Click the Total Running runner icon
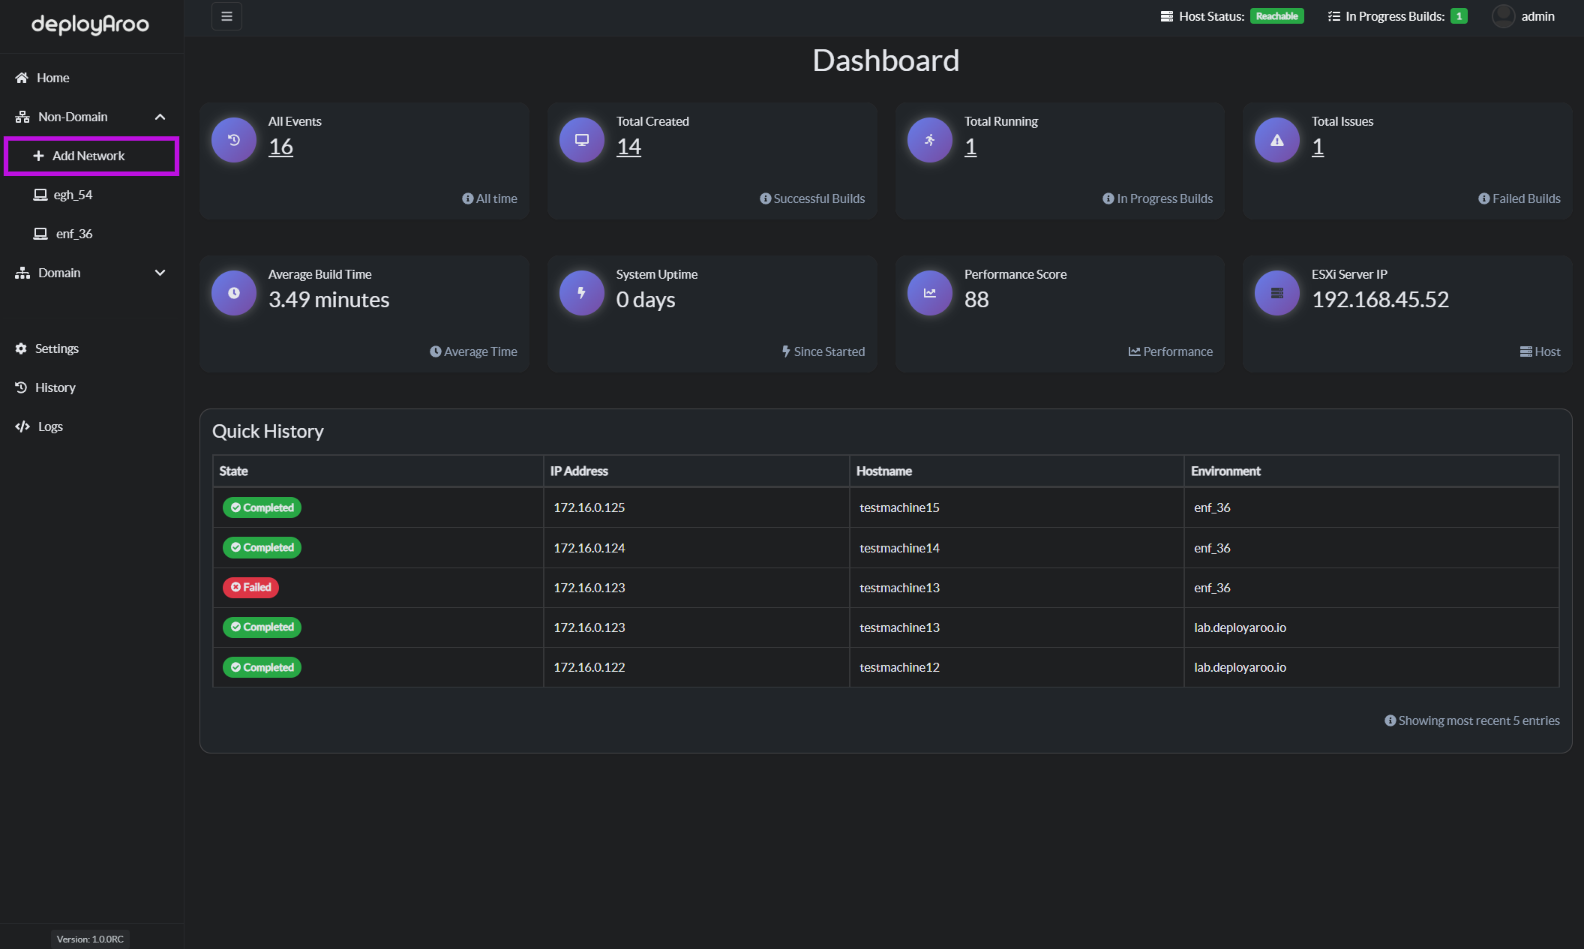The width and height of the screenshot is (1584, 949). click(x=930, y=140)
